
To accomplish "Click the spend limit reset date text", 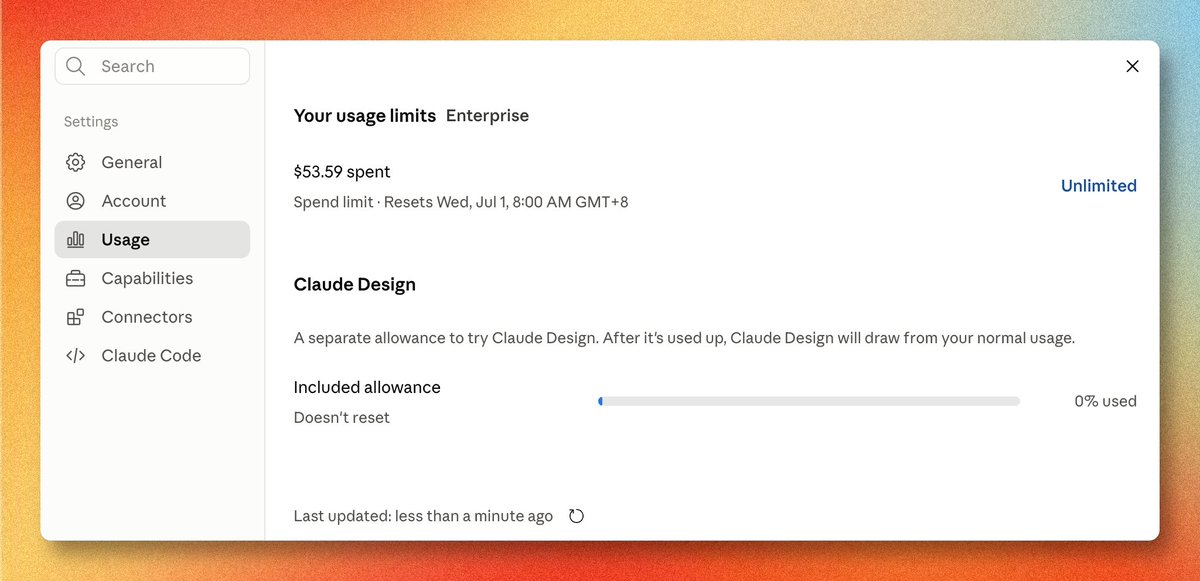I will point(461,202).
